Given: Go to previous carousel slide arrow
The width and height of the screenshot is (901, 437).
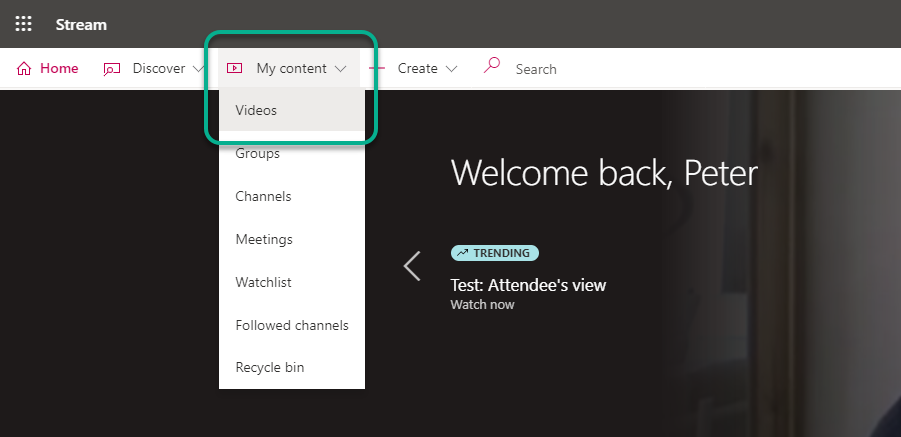Looking at the screenshot, I should click(412, 266).
